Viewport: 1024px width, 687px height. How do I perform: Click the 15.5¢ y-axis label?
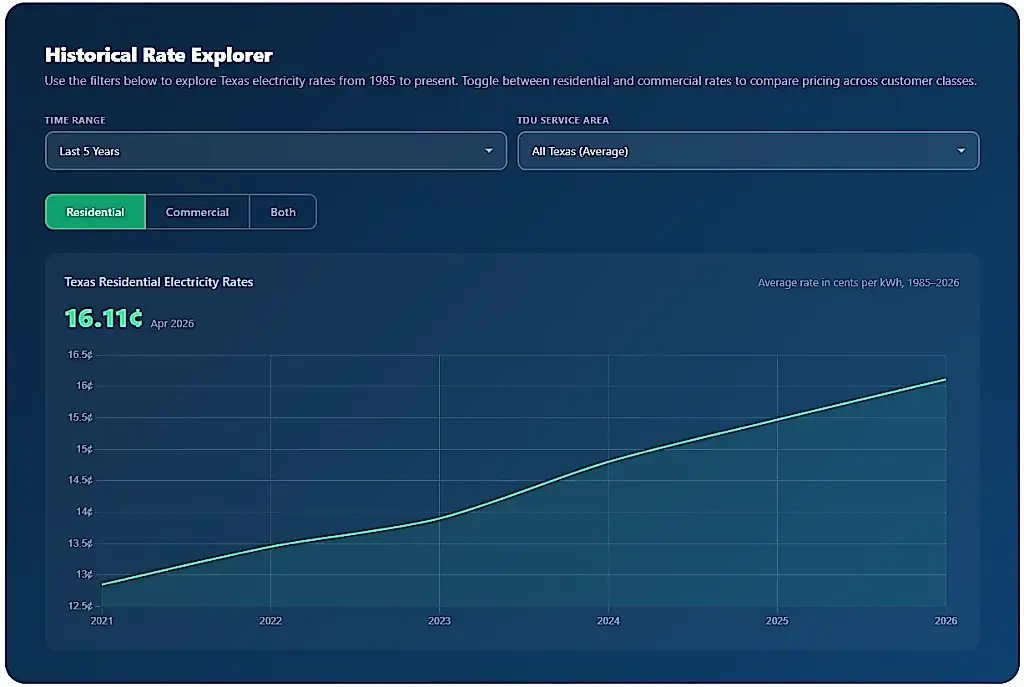coord(80,417)
